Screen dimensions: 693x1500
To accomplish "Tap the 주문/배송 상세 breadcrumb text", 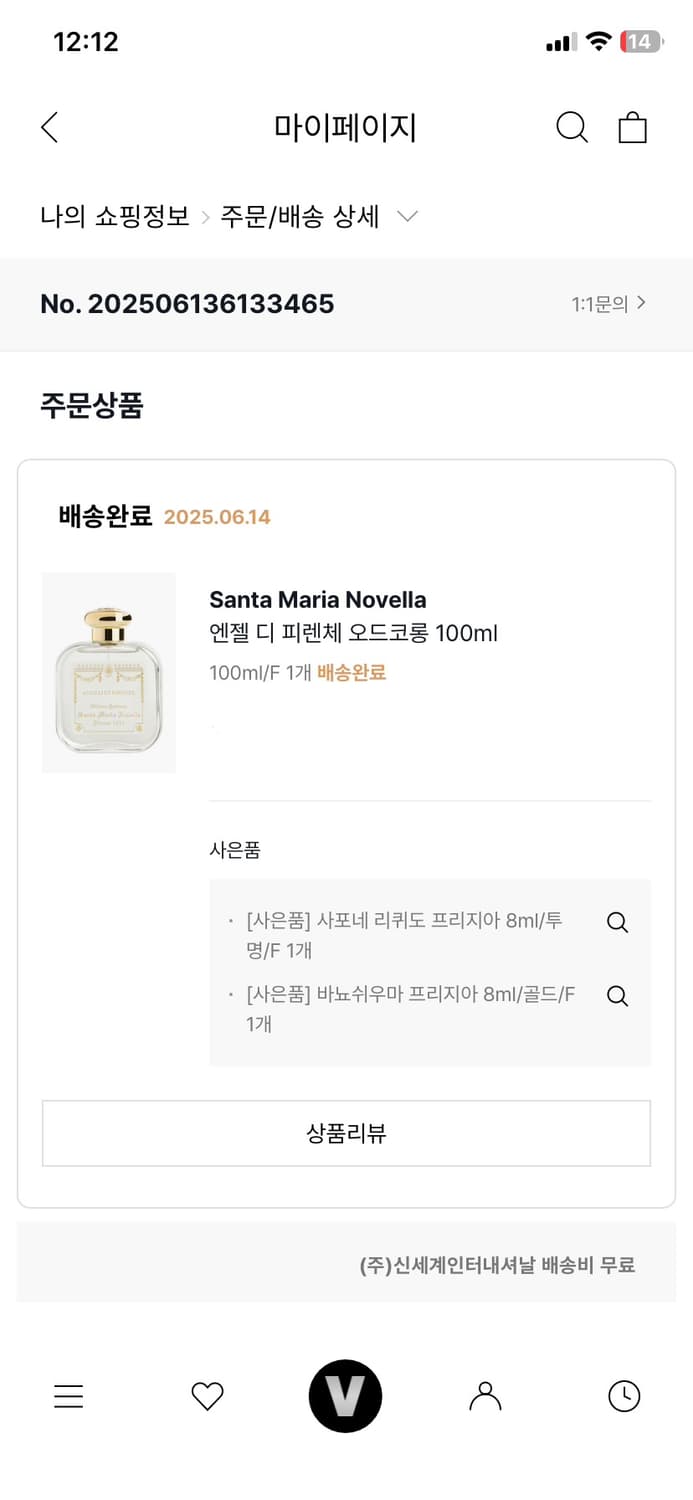I will click(x=302, y=215).
